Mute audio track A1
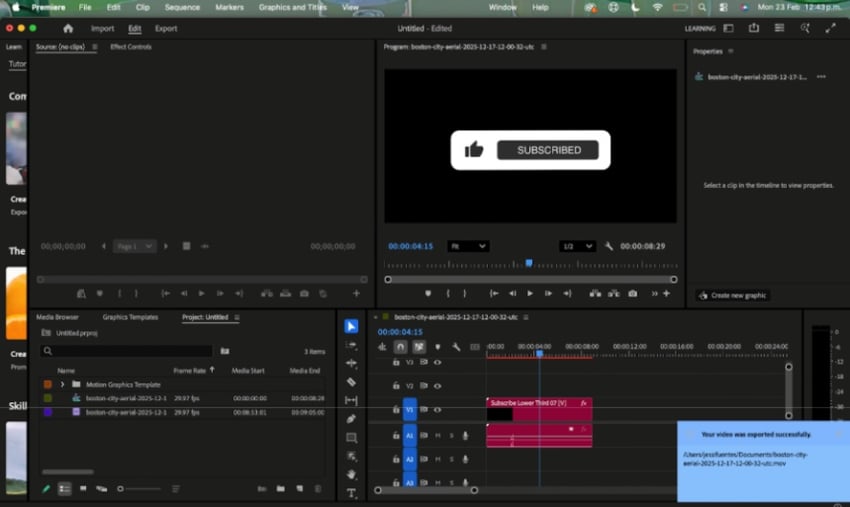850x507 pixels. 437,435
